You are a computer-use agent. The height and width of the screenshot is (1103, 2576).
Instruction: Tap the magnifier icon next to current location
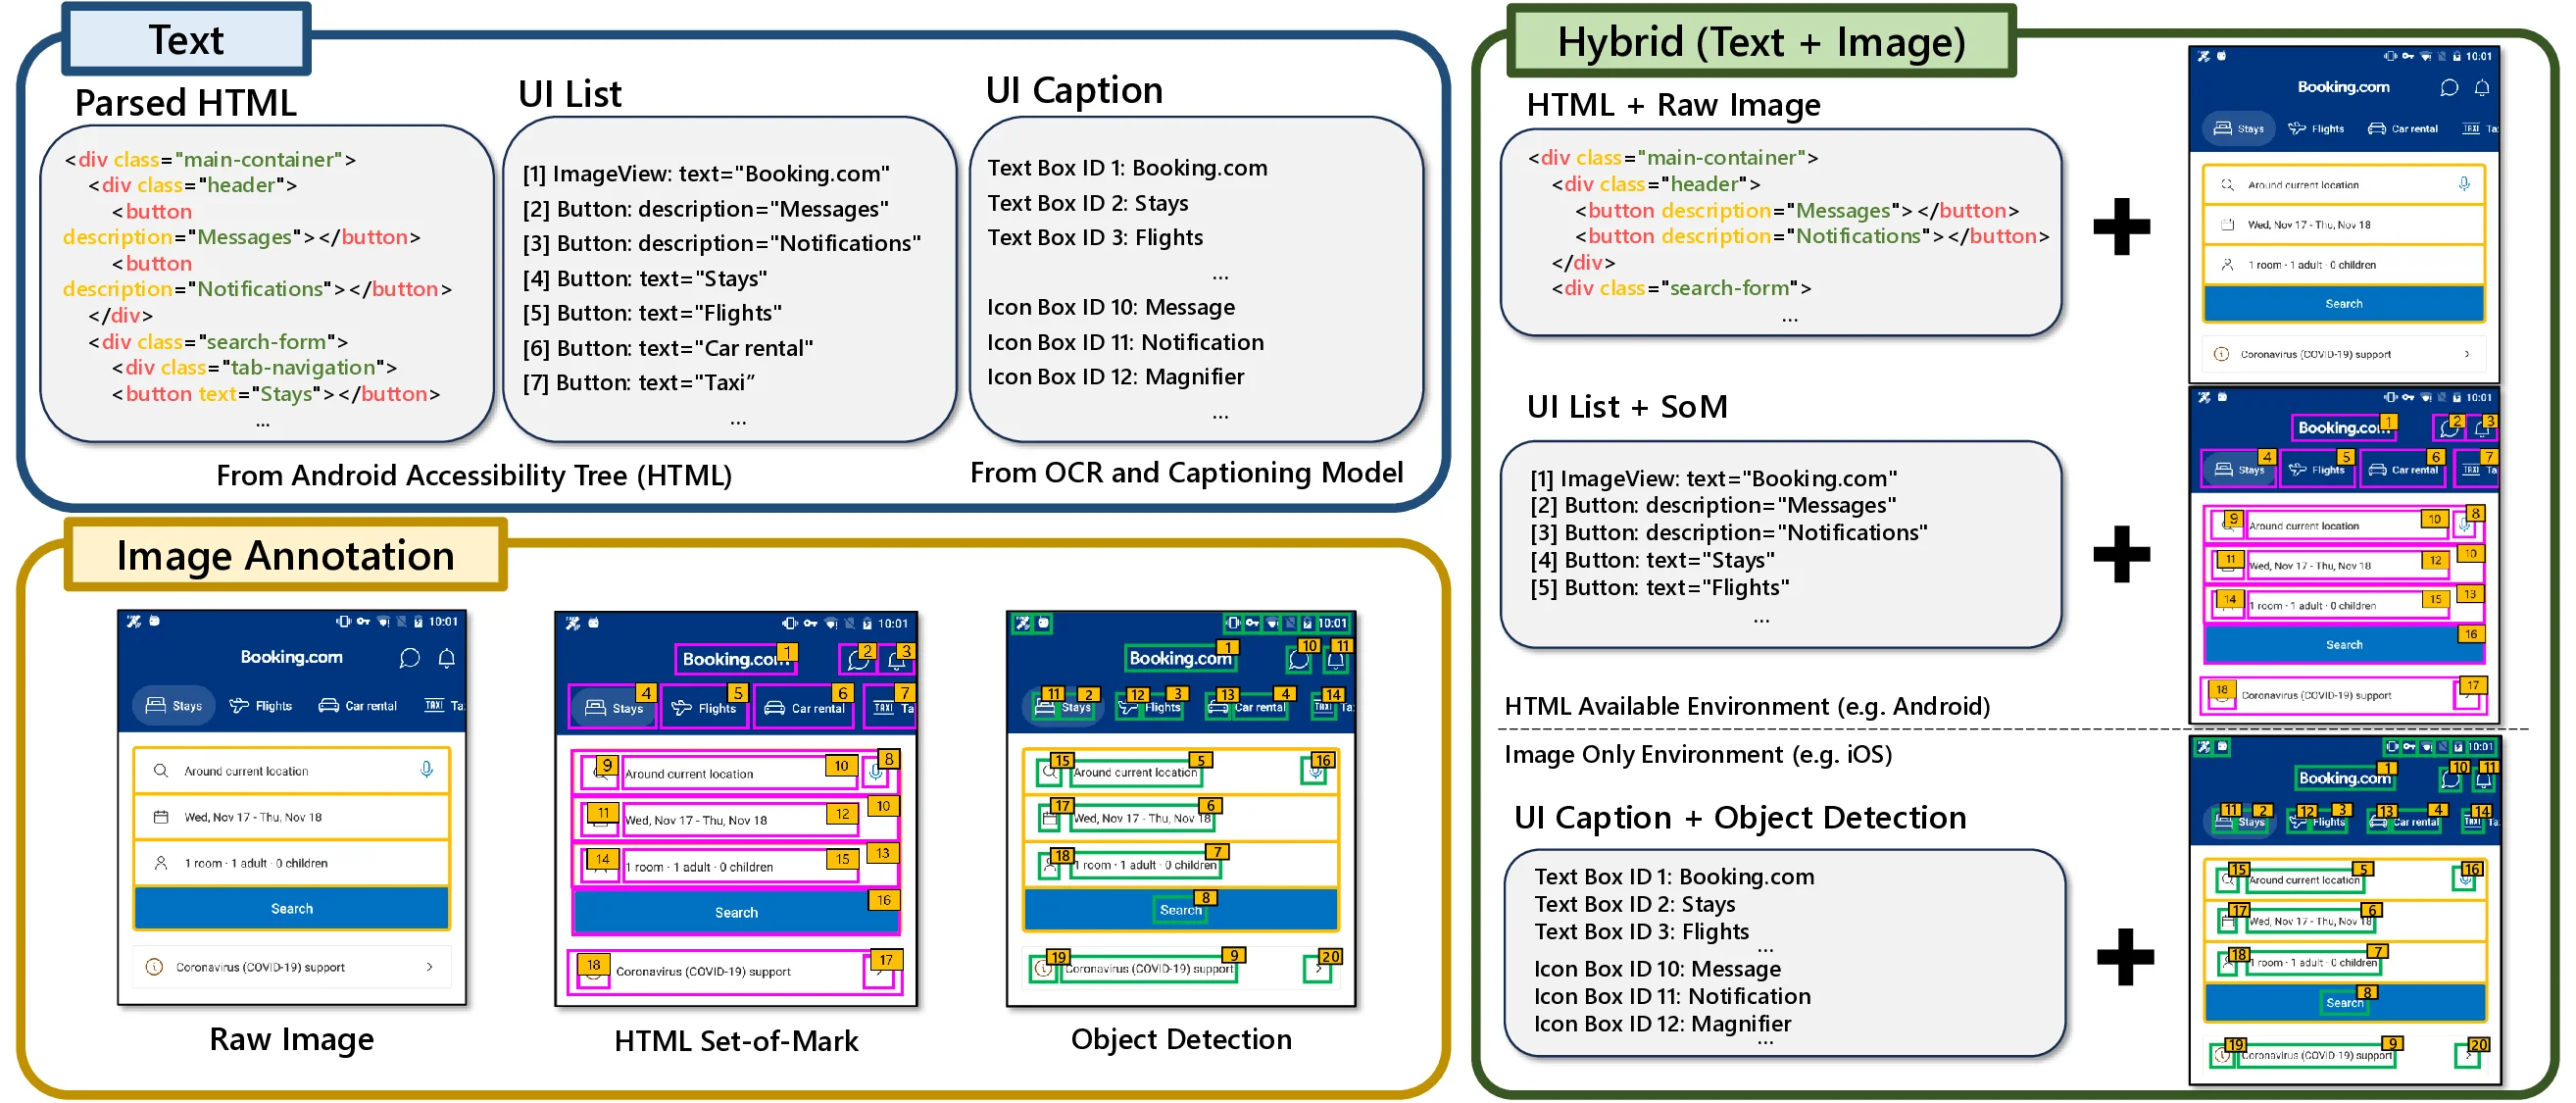click(x=161, y=771)
